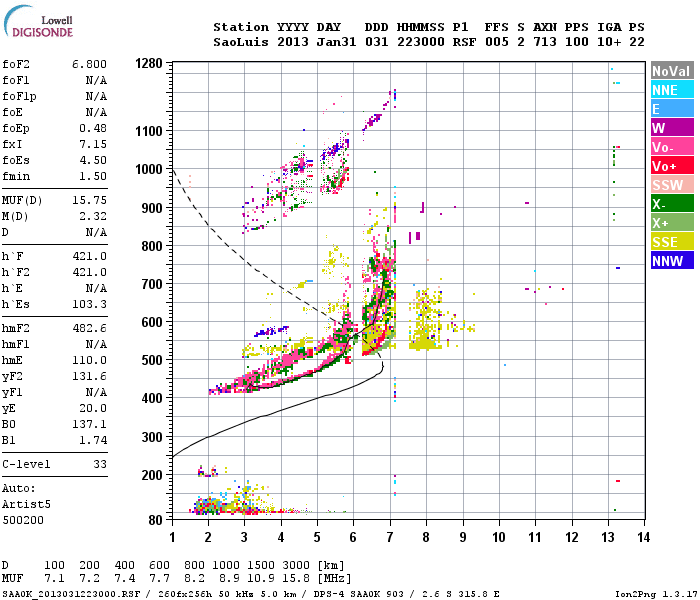Click the foF2 value 6.800
Screen dimensions: 700x600
[x=89, y=64]
